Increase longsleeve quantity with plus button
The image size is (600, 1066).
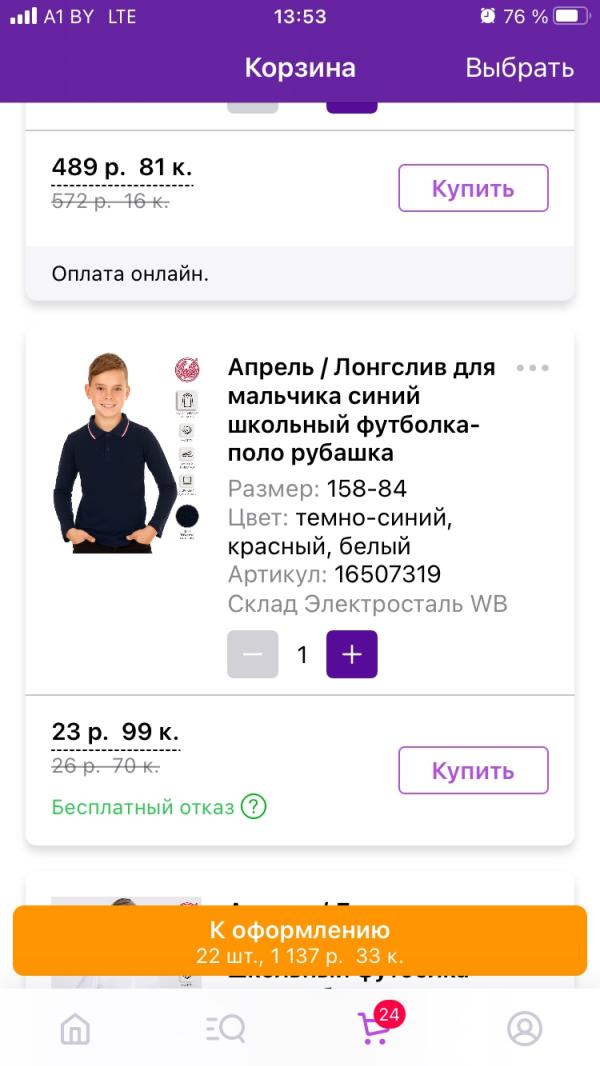(x=352, y=654)
